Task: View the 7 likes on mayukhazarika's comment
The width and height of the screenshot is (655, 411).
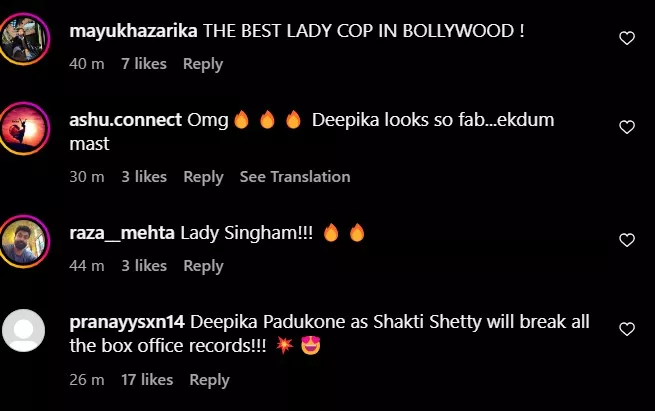Action: (144, 63)
